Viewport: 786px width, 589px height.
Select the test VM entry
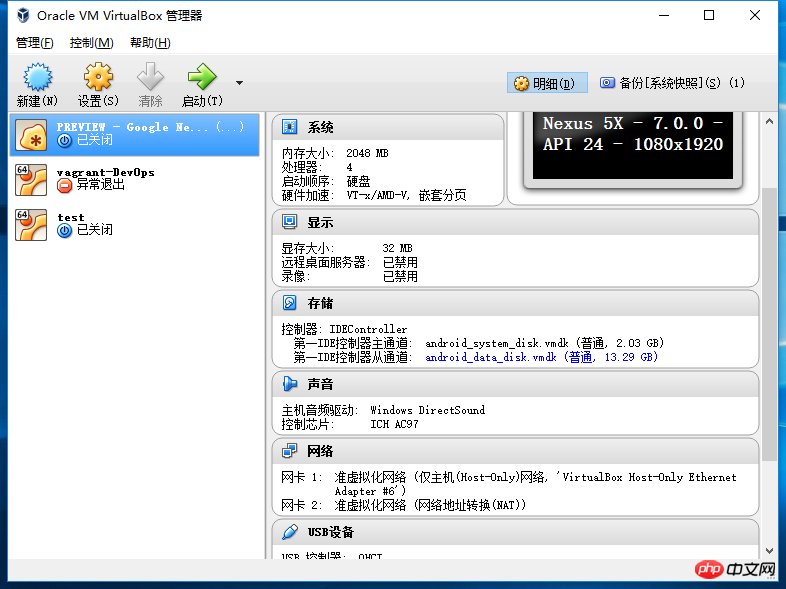coord(134,225)
